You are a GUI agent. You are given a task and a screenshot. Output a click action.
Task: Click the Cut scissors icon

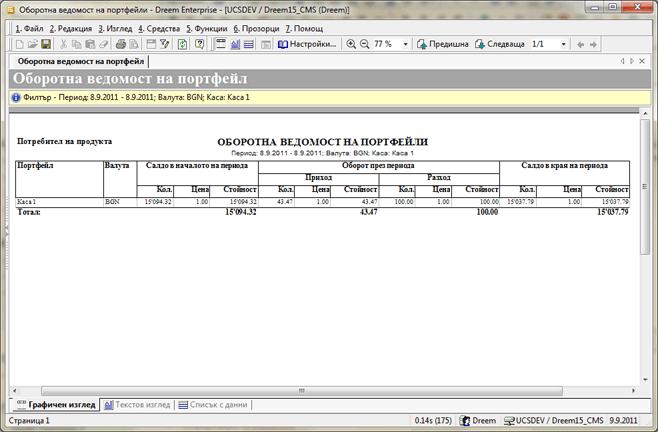63,44
